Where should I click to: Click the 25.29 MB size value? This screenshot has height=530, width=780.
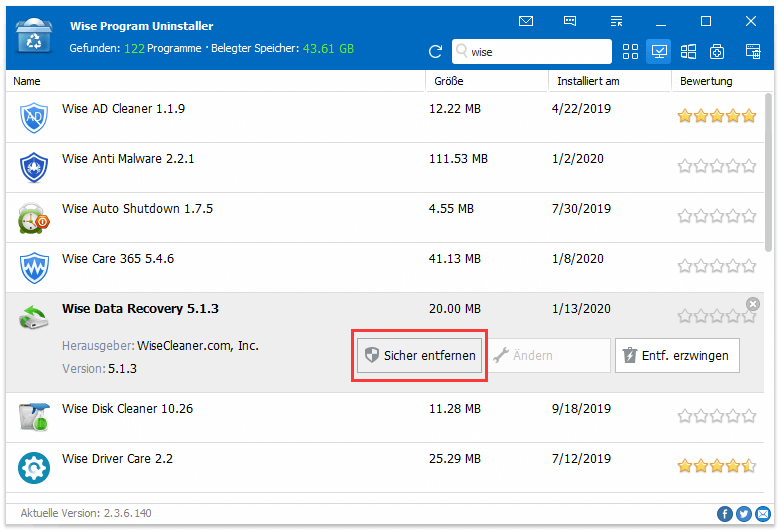pos(455,458)
